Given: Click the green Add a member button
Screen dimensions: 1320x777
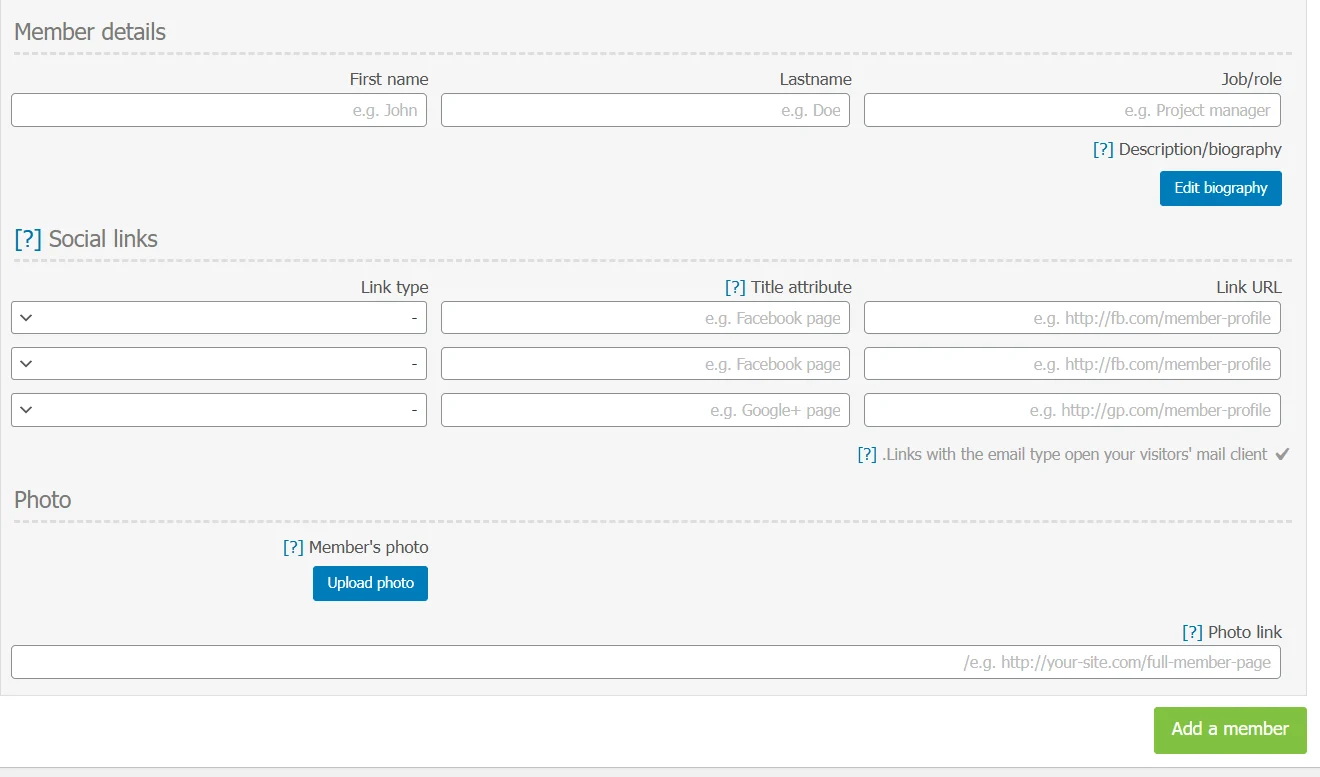Looking at the screenshot, I should pyautogui.click(x=1229, y=729).
